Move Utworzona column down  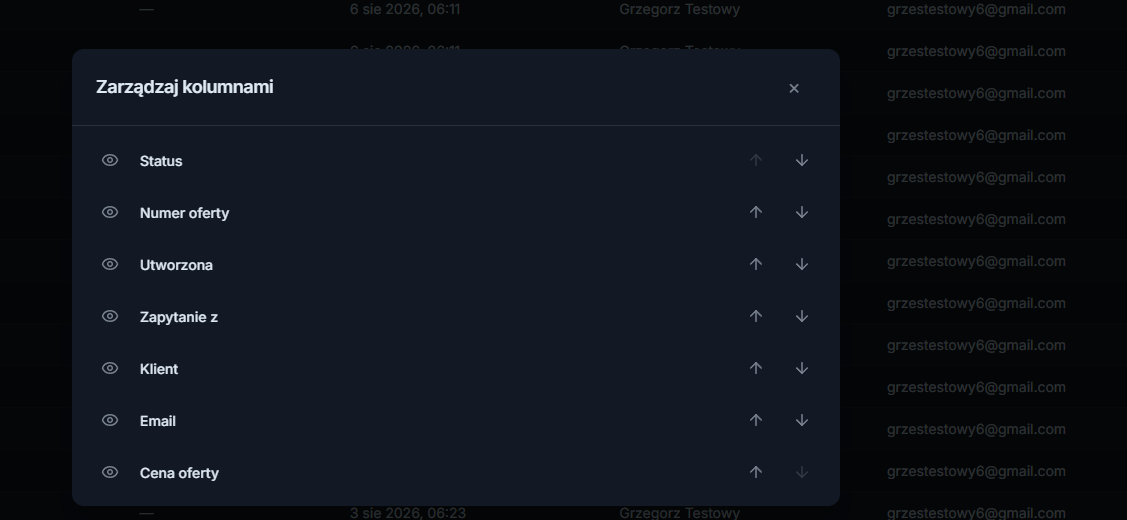[802, 264]
